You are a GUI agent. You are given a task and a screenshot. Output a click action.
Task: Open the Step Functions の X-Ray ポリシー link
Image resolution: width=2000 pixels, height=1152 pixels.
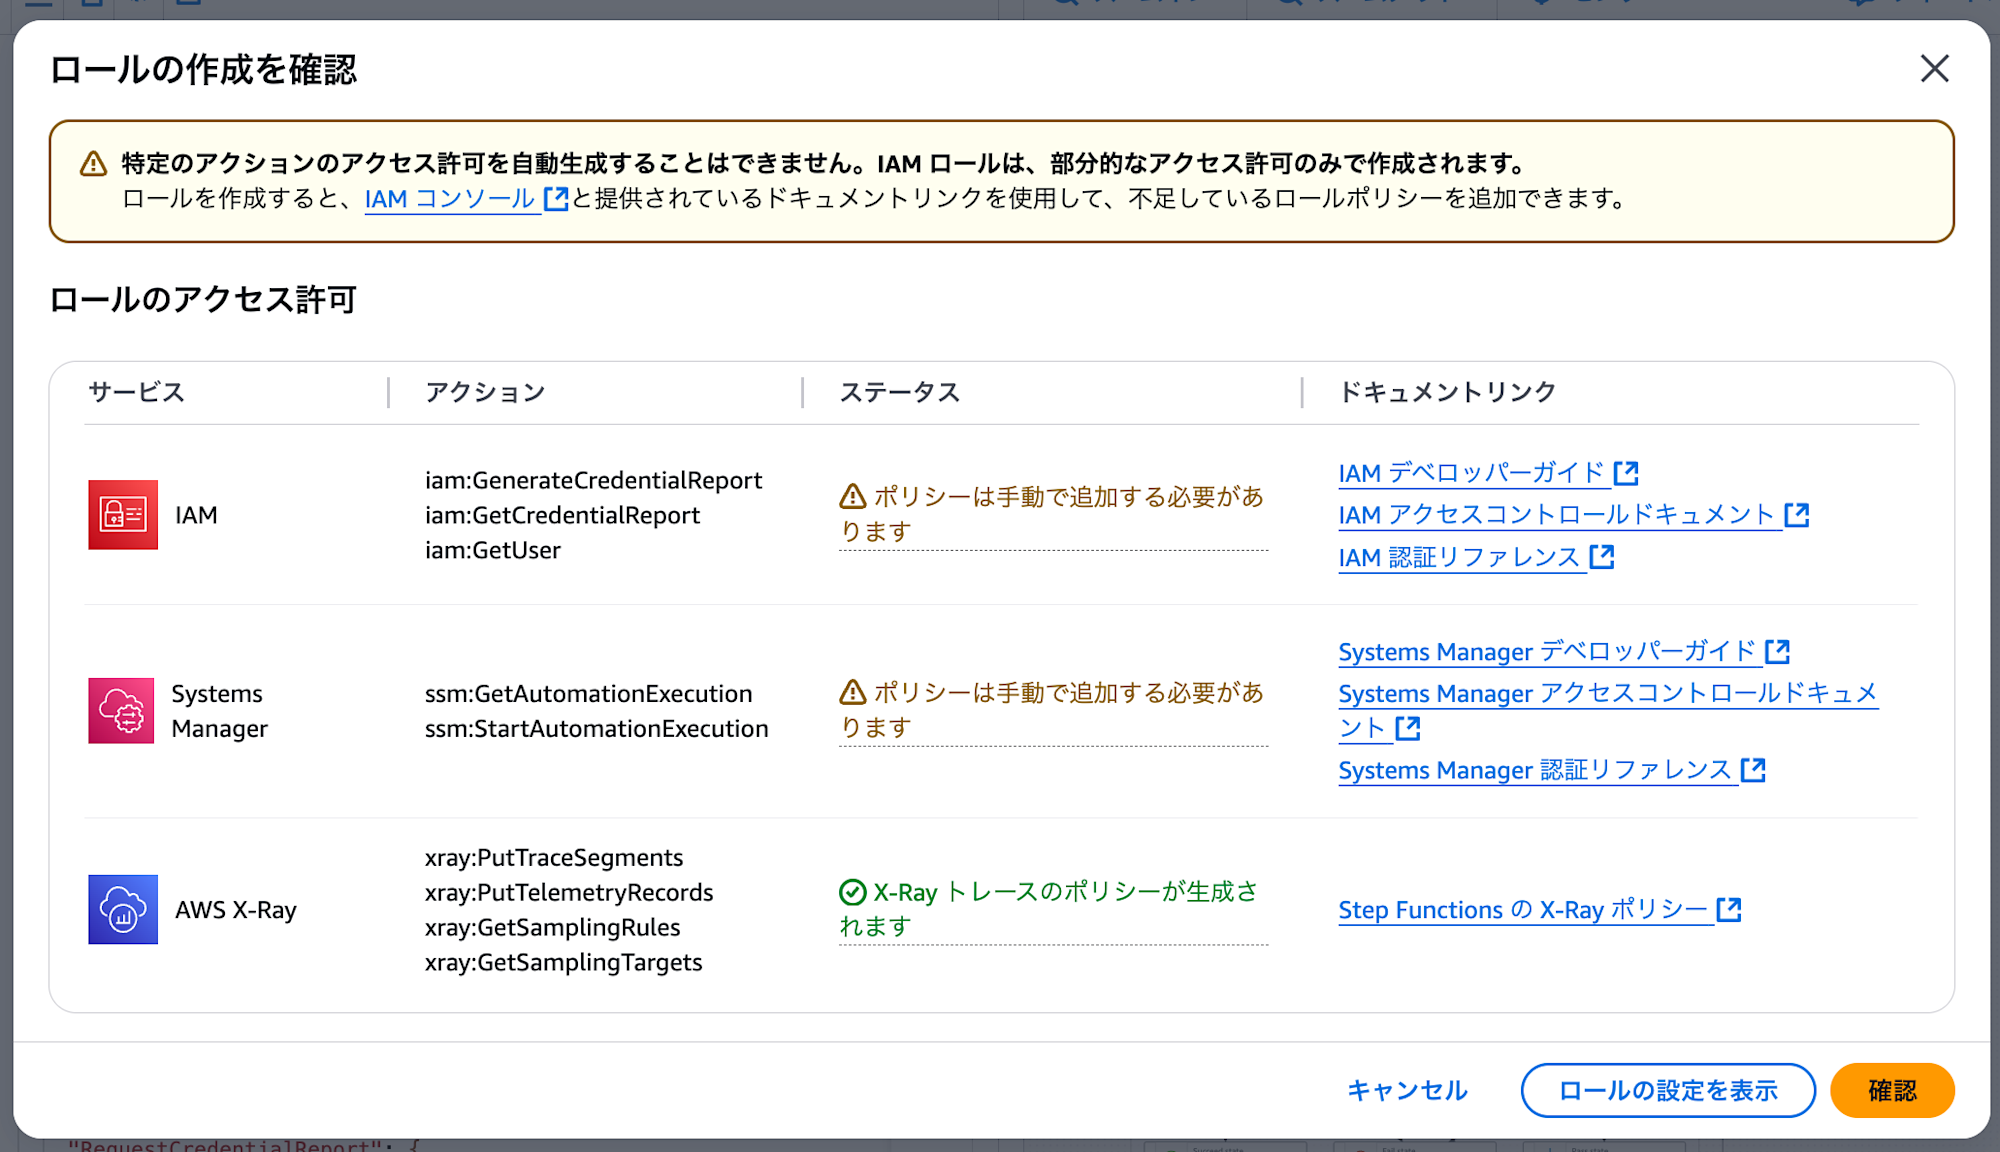1523,910
